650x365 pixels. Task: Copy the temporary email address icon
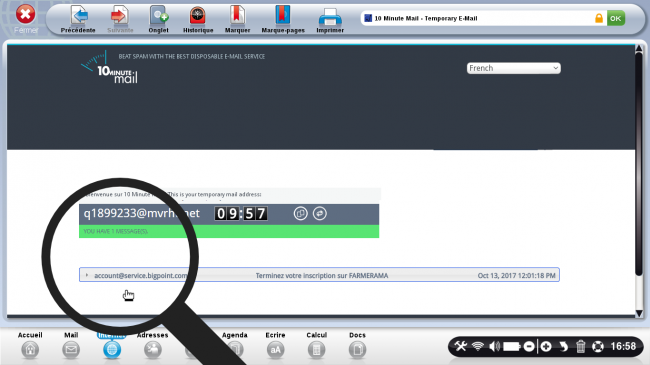click(x=301, y=214)
